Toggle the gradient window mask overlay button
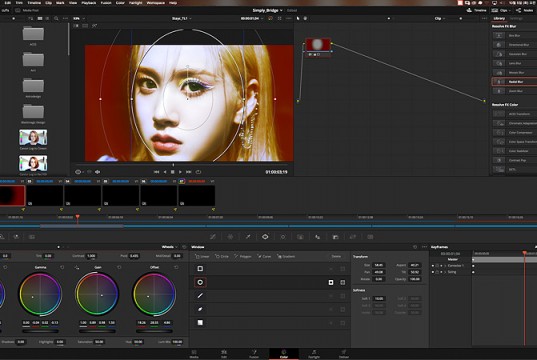The width and height of the screenshot is (537, 360). (342, 323)
